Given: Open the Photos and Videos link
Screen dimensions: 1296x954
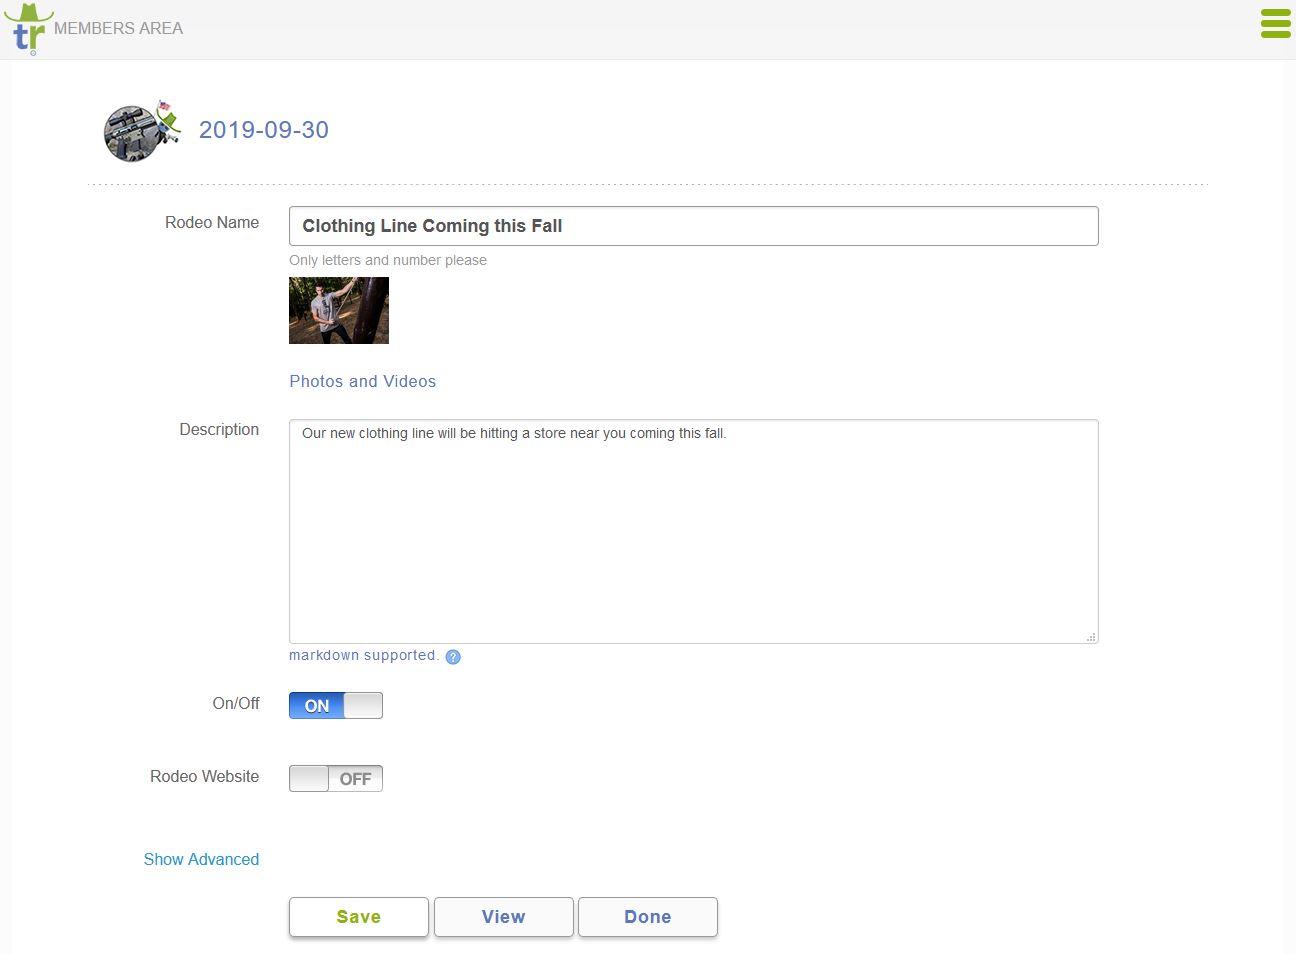Looking at the screenshot, I should coord(363,381).
